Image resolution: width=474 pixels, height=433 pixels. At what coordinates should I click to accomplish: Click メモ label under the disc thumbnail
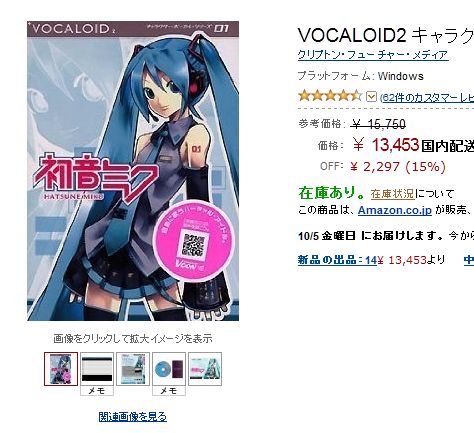pos(169,391)
